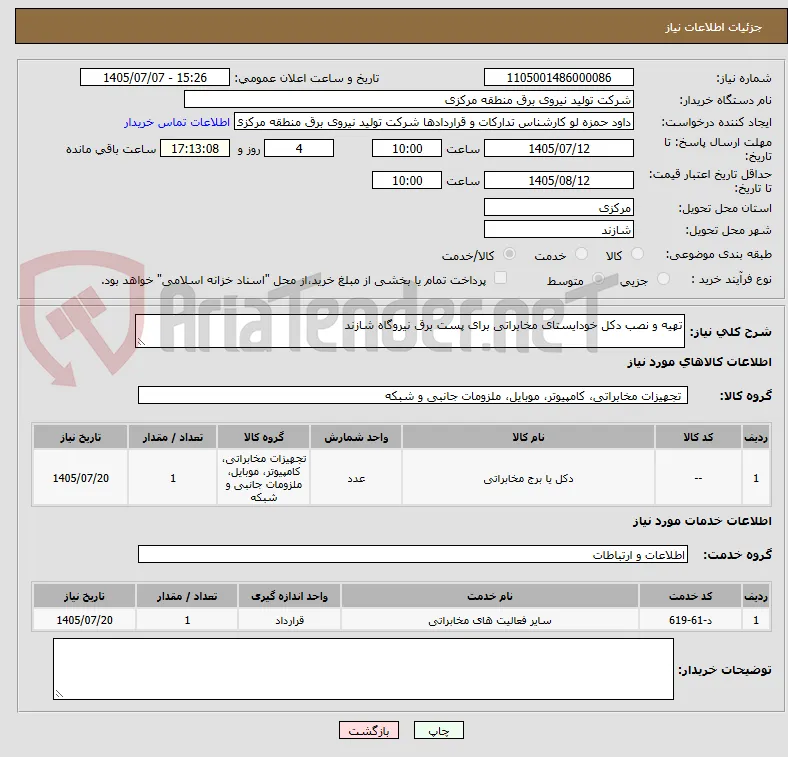Select the جزیی purchase type radio
This screenshot has width=788, height=757.
(x=663, y=278)
